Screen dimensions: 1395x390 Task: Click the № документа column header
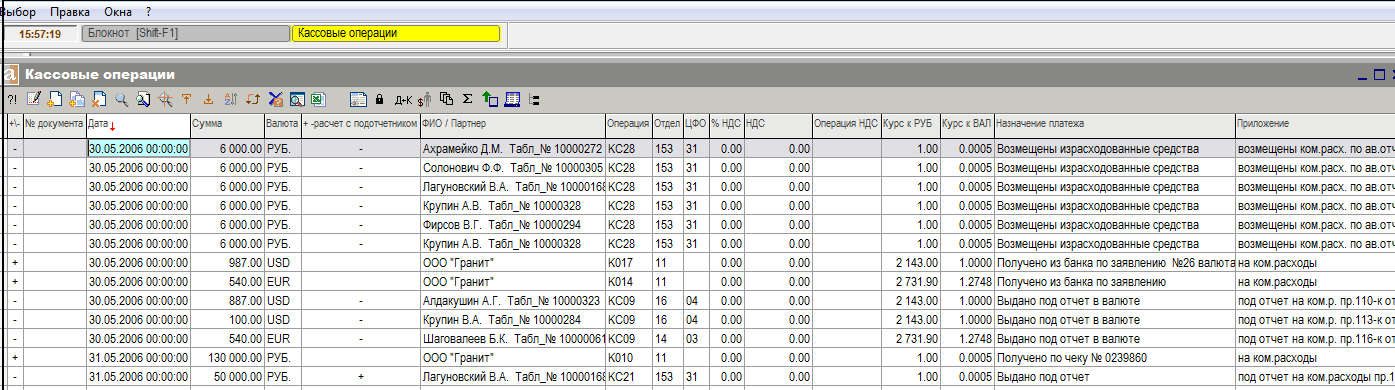54,125
